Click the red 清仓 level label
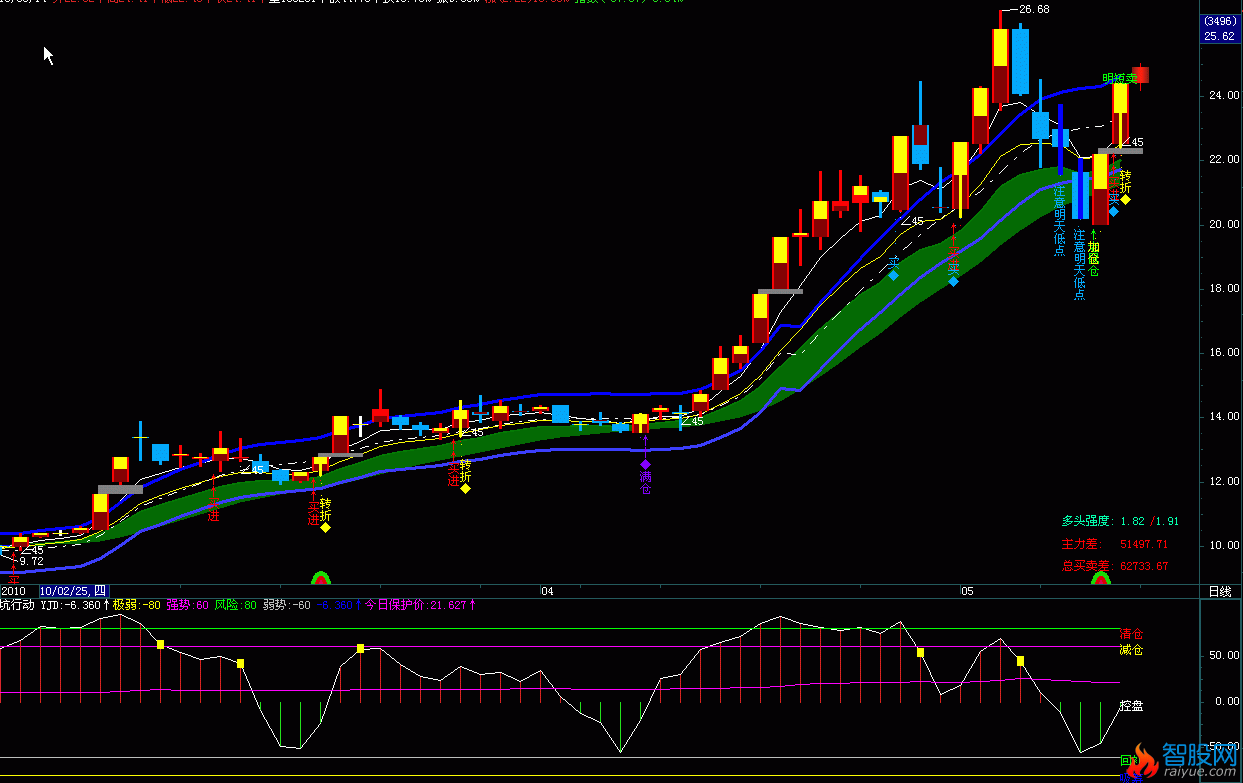 [1131, 634]
